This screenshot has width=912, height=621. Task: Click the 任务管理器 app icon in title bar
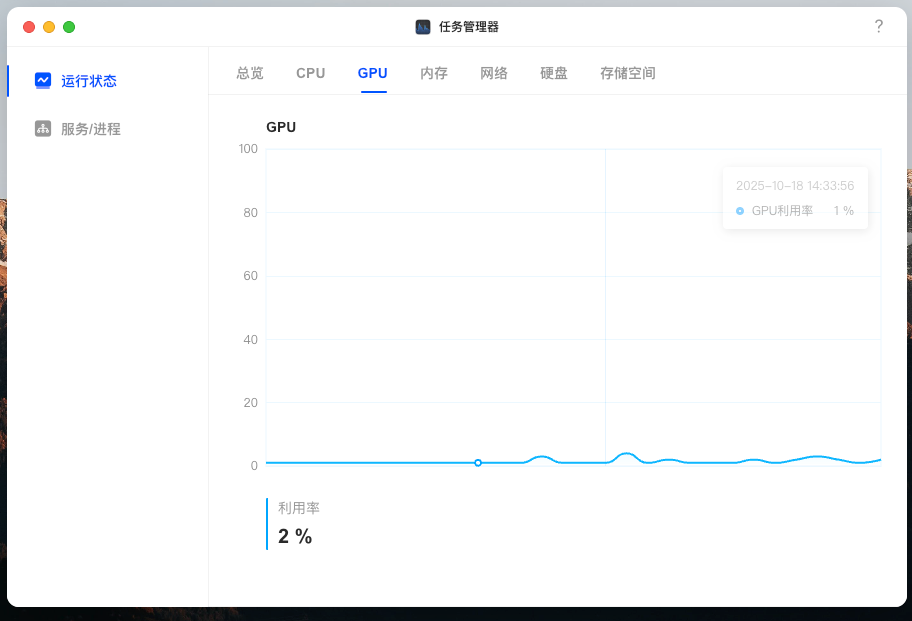pyautogui.click(x=423, y=27)
